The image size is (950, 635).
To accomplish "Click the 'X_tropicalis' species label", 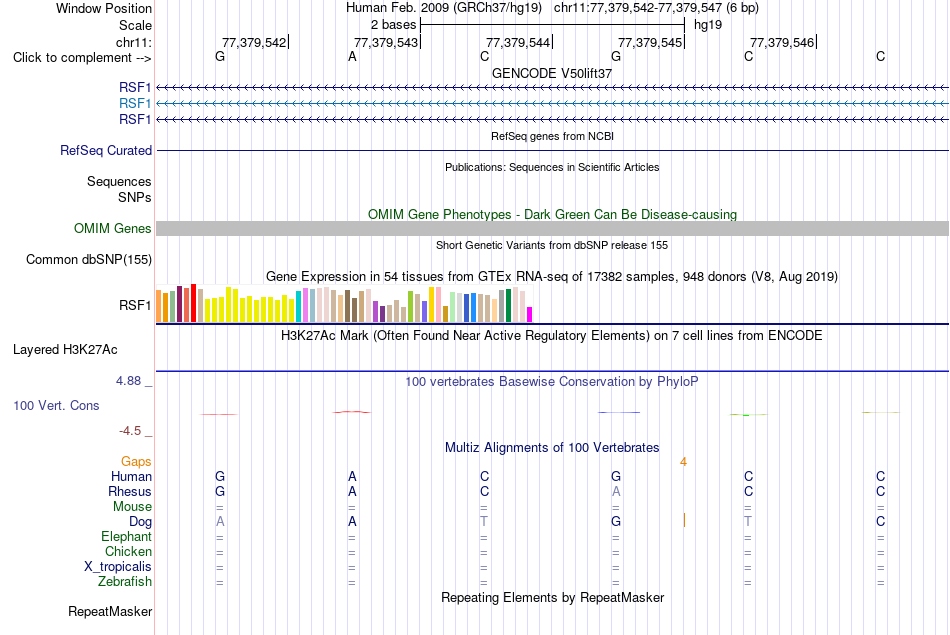I will 118,567.
